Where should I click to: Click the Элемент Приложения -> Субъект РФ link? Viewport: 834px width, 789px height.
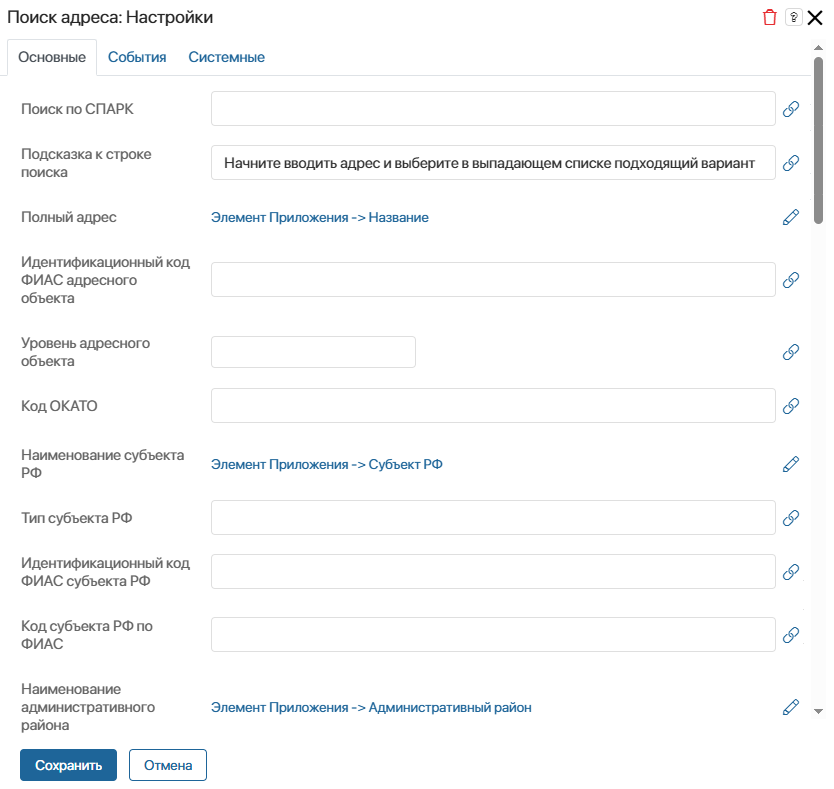pos(326,464)
